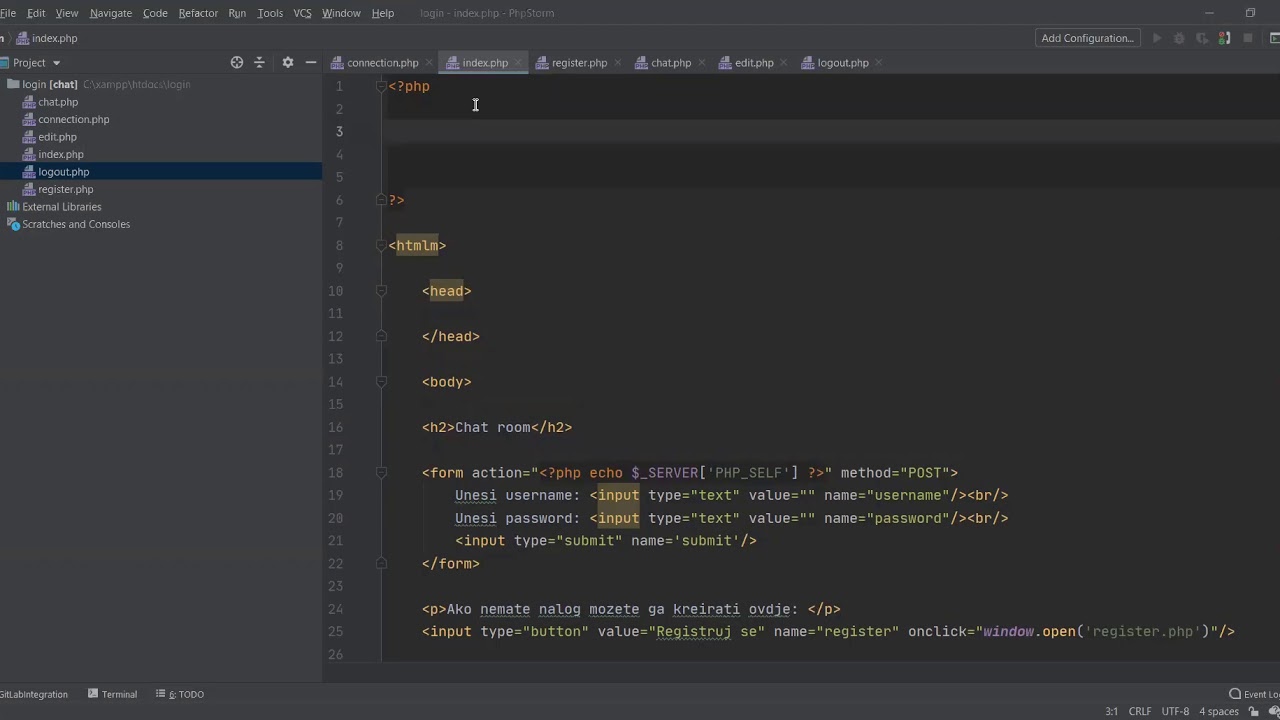Close the logout.php tab
Image resolution: width=1280 pixels, height=720 pixels.
(x=878, y=63)
